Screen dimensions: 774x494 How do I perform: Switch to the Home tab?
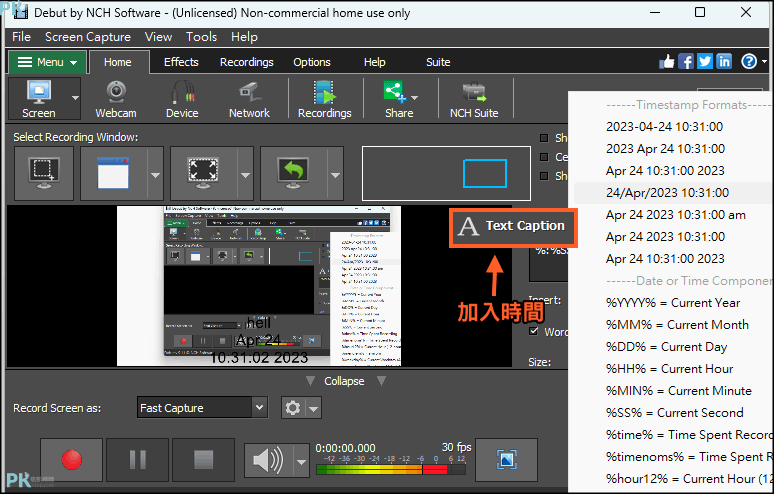pos(118,62)
